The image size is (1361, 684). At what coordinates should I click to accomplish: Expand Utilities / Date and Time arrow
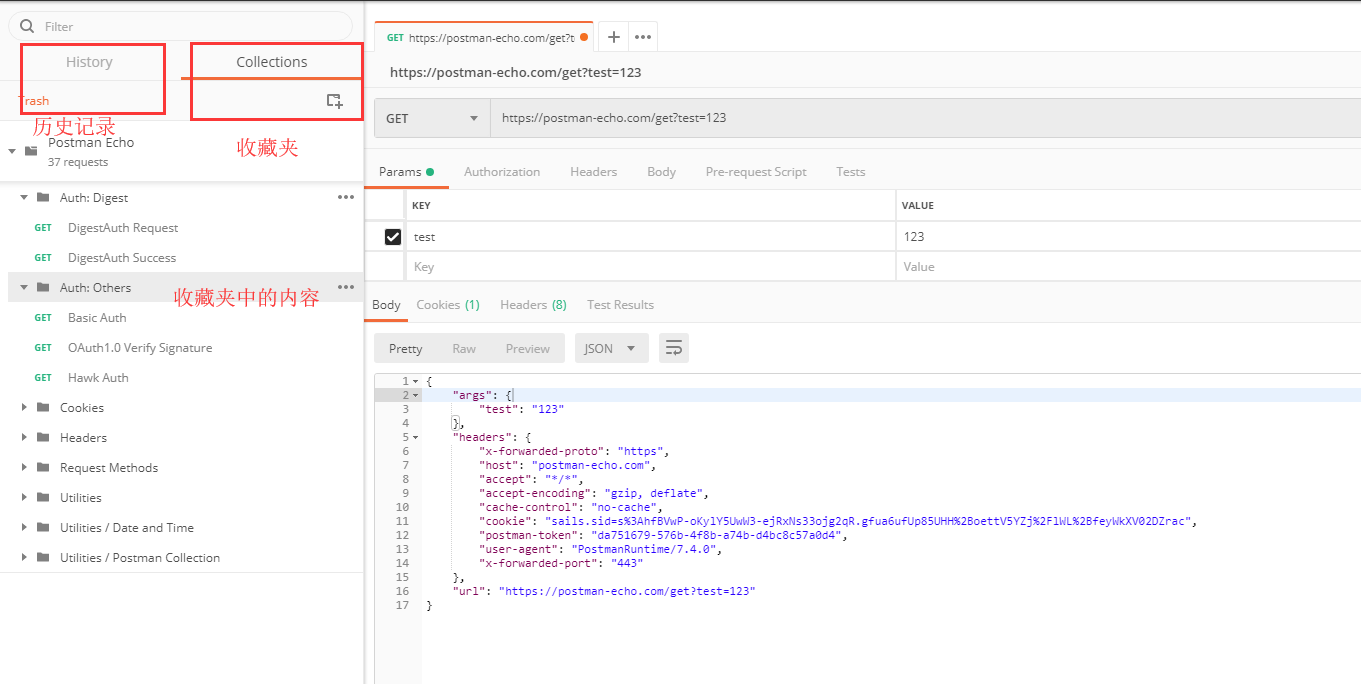click(24, 527)
